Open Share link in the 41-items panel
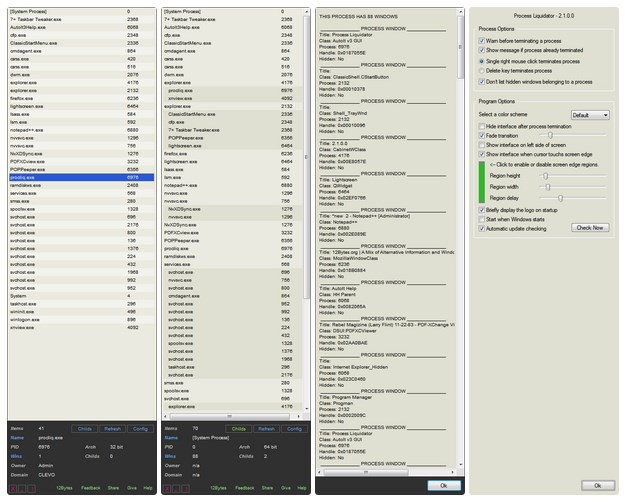The height and width of the screenshot is (502, 628). pyautogui.click(x=113, y=488)
